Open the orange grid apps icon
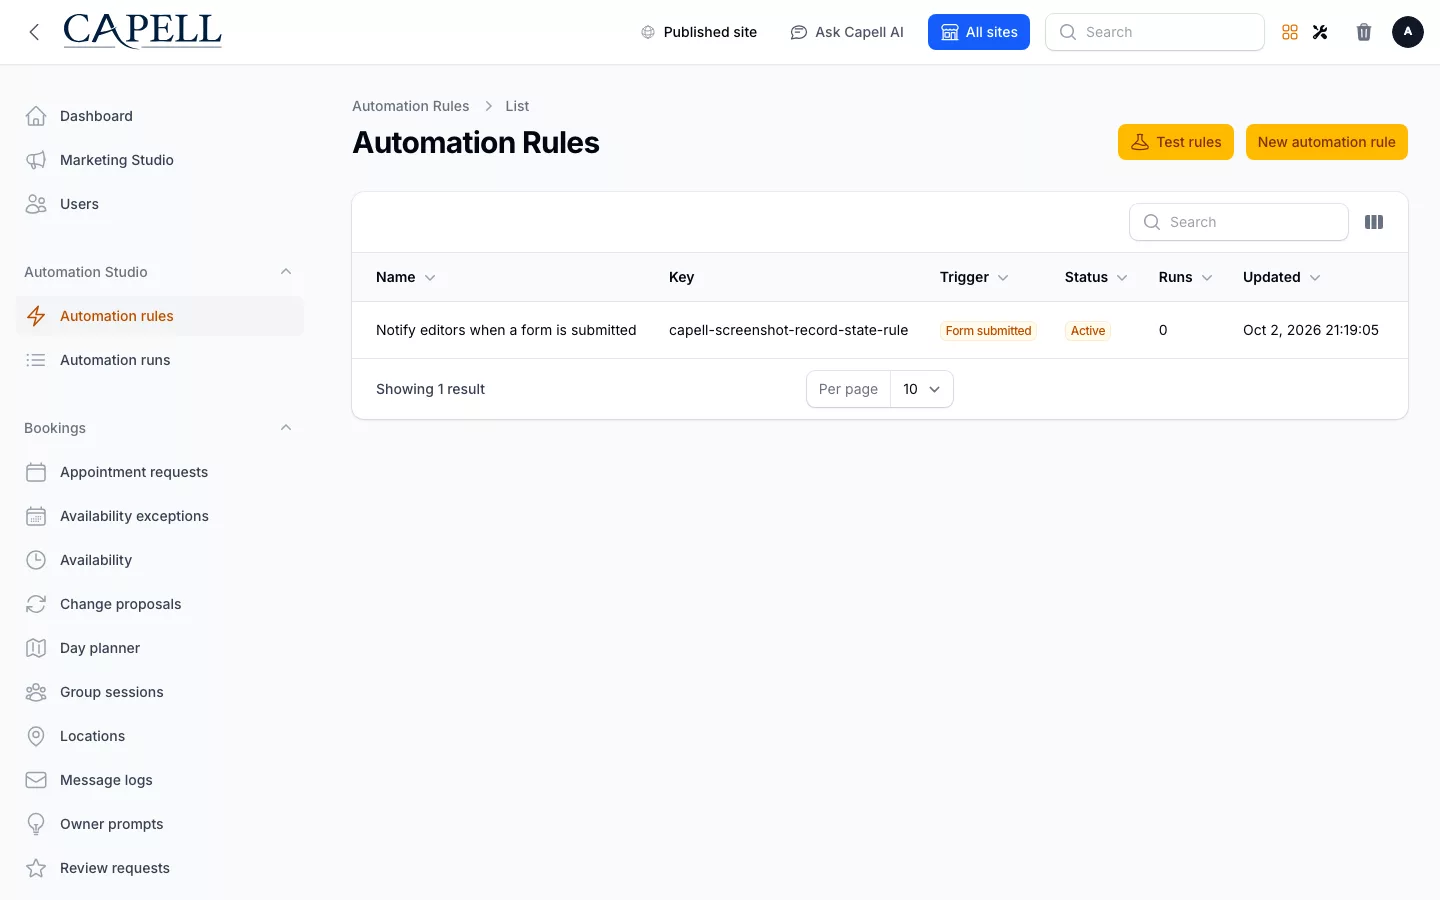The image size is (1440, 900). pos(1290,32)
